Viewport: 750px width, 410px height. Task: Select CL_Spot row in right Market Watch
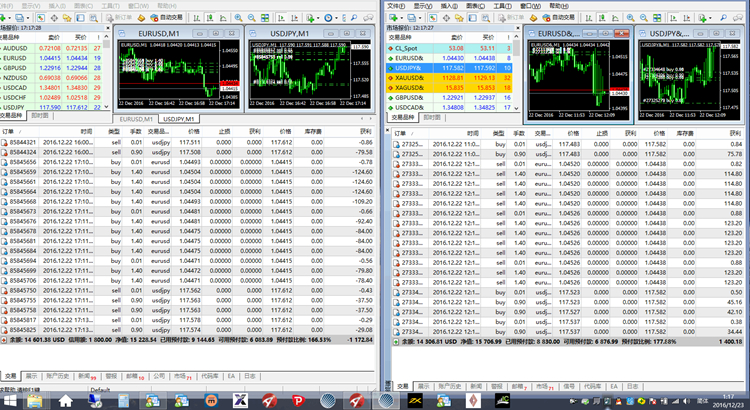(x=449, y=48)
